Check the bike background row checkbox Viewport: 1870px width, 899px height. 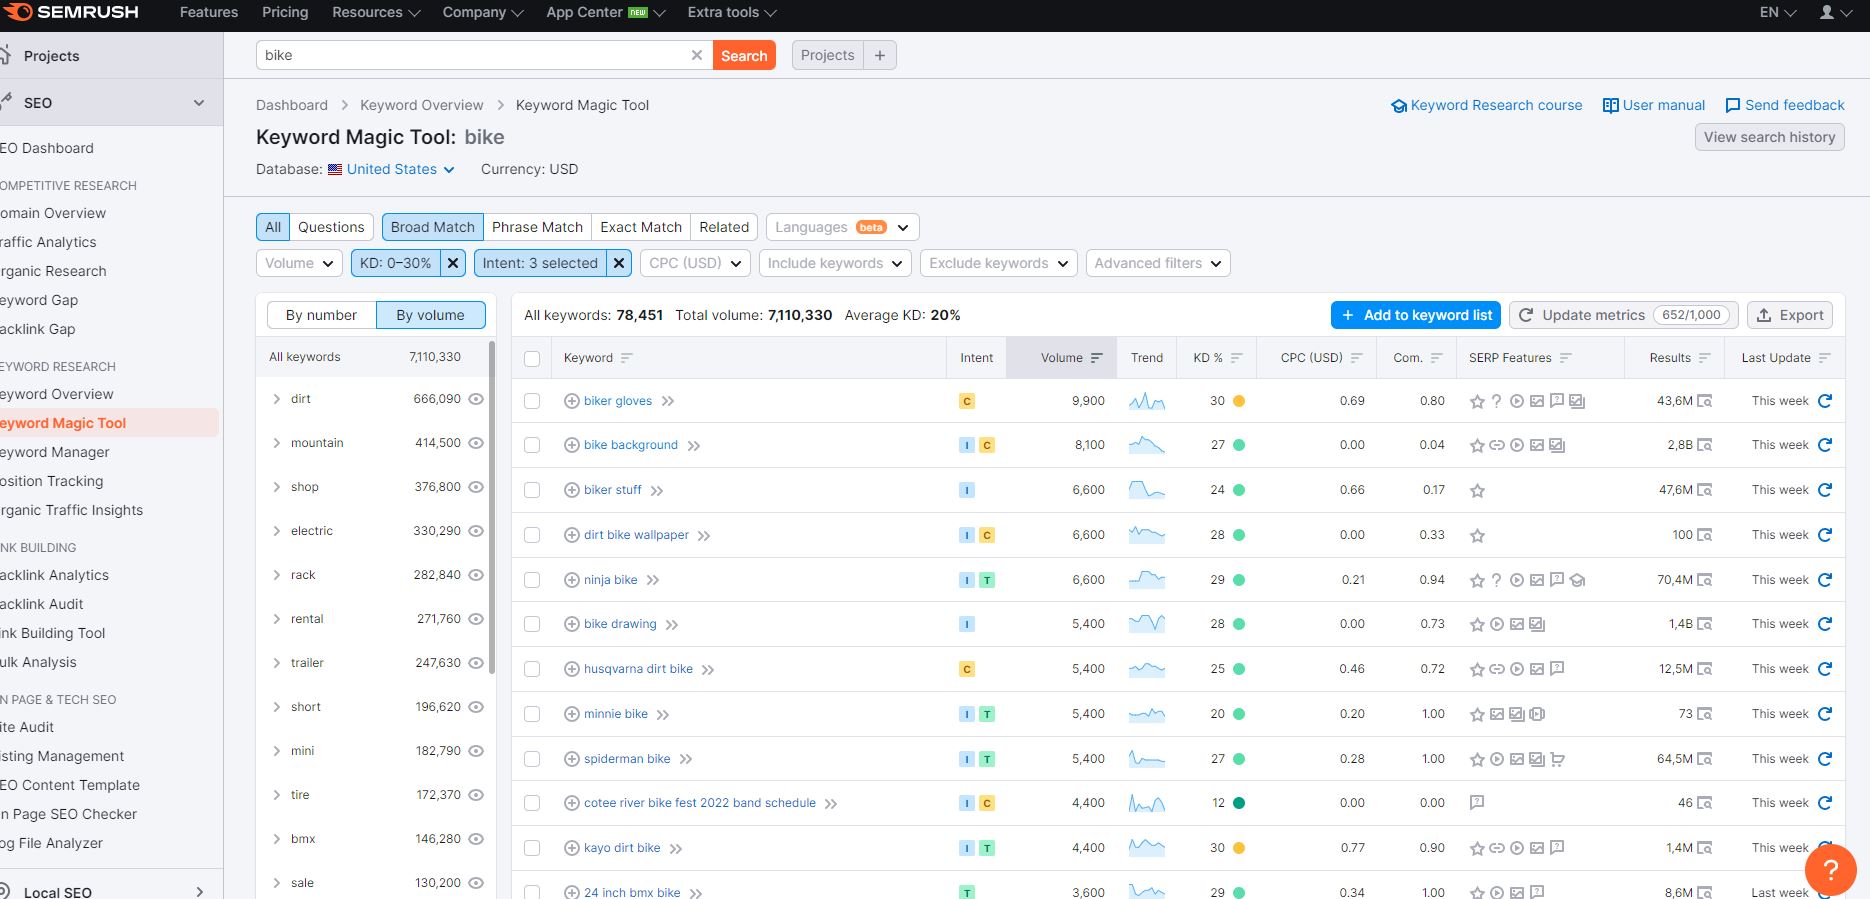[x=532, y=445]
